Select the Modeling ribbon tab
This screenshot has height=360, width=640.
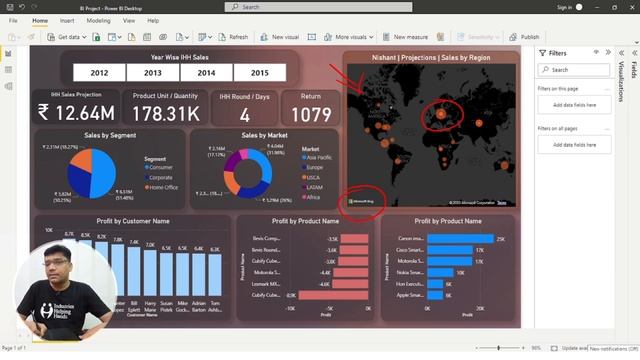[x=98, y=20]
